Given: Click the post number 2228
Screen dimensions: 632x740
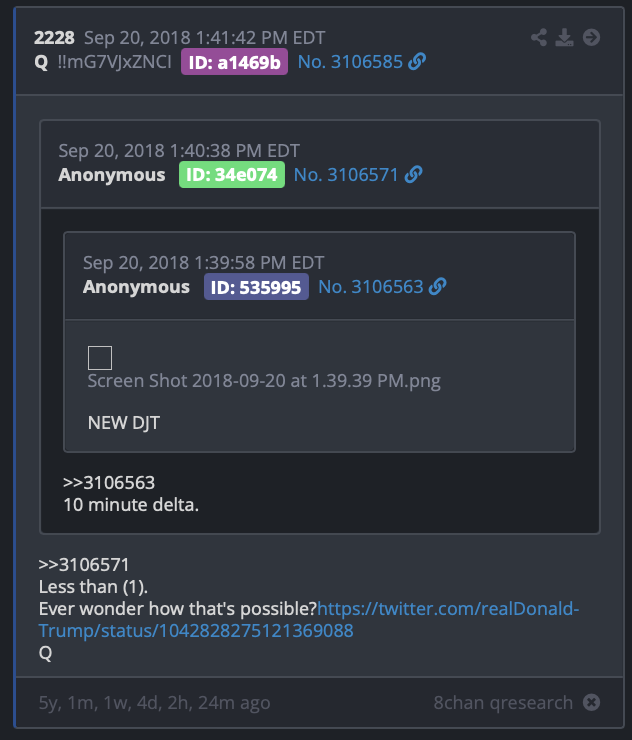Looking at the screenshot, I should pyautogui.click(x=54, y=38).
